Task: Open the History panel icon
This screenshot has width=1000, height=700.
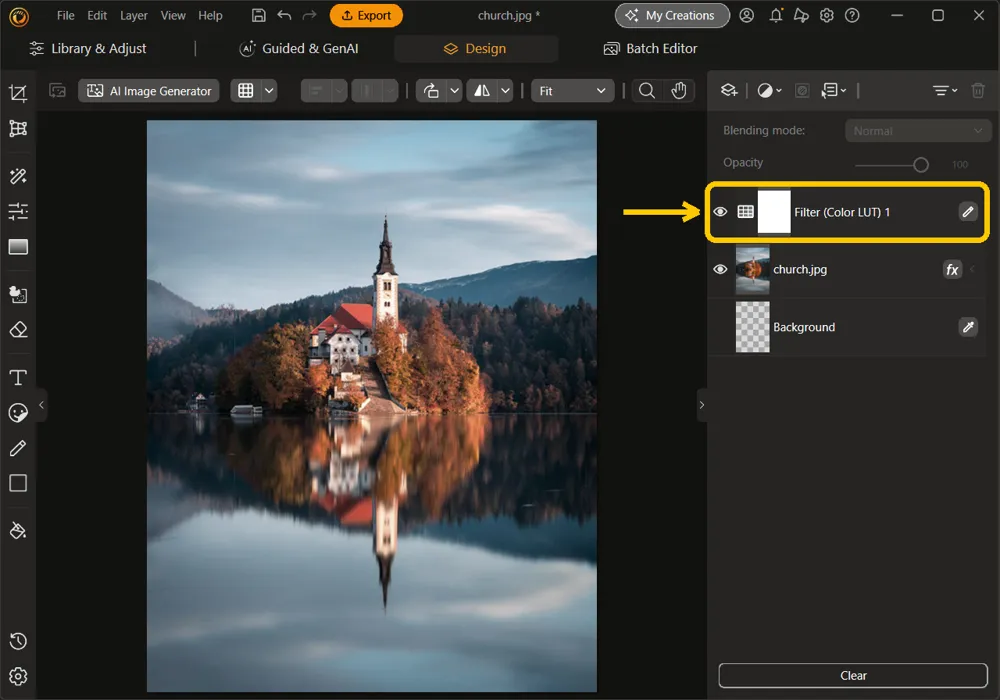Action: click(18, 641)
